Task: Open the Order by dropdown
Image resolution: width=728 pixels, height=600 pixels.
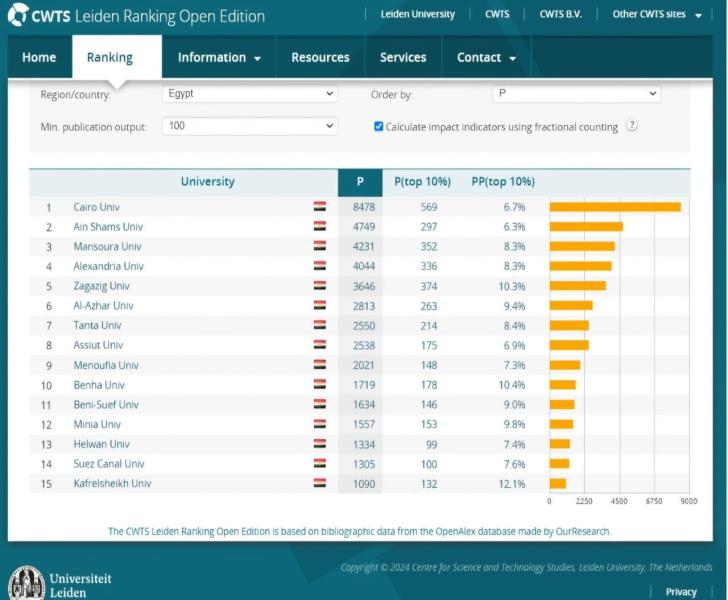Action: pyautogui.click(x=576, y=93)
